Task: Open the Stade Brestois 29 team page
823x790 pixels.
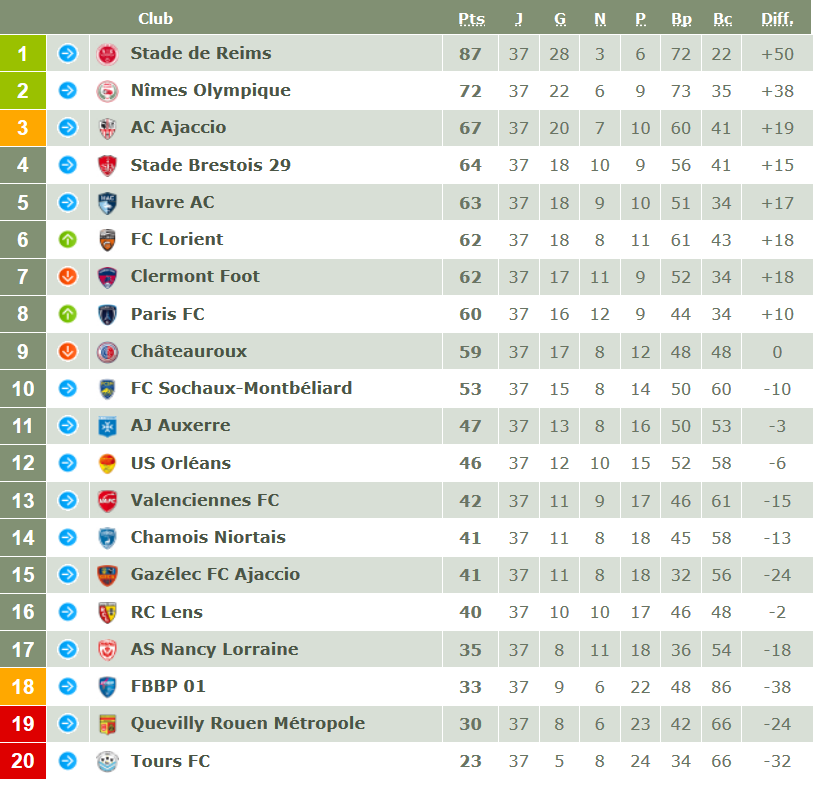Action: [210, 165]
